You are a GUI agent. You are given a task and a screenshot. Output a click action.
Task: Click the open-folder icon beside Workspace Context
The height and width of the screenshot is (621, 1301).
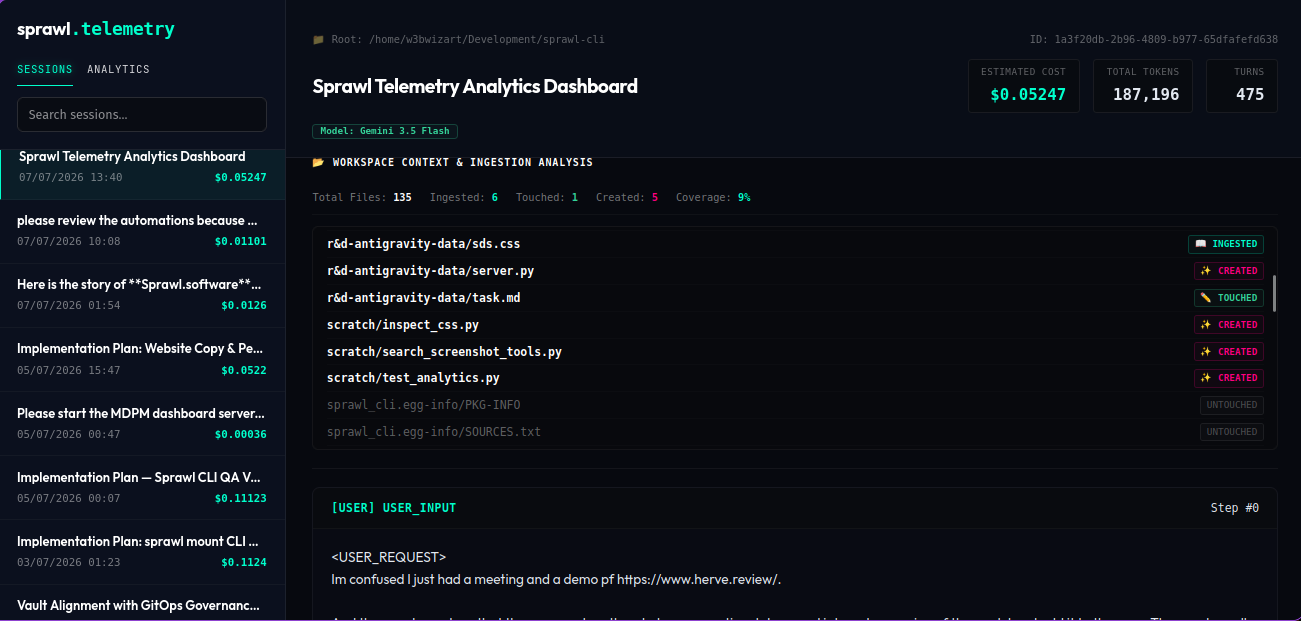318,162
